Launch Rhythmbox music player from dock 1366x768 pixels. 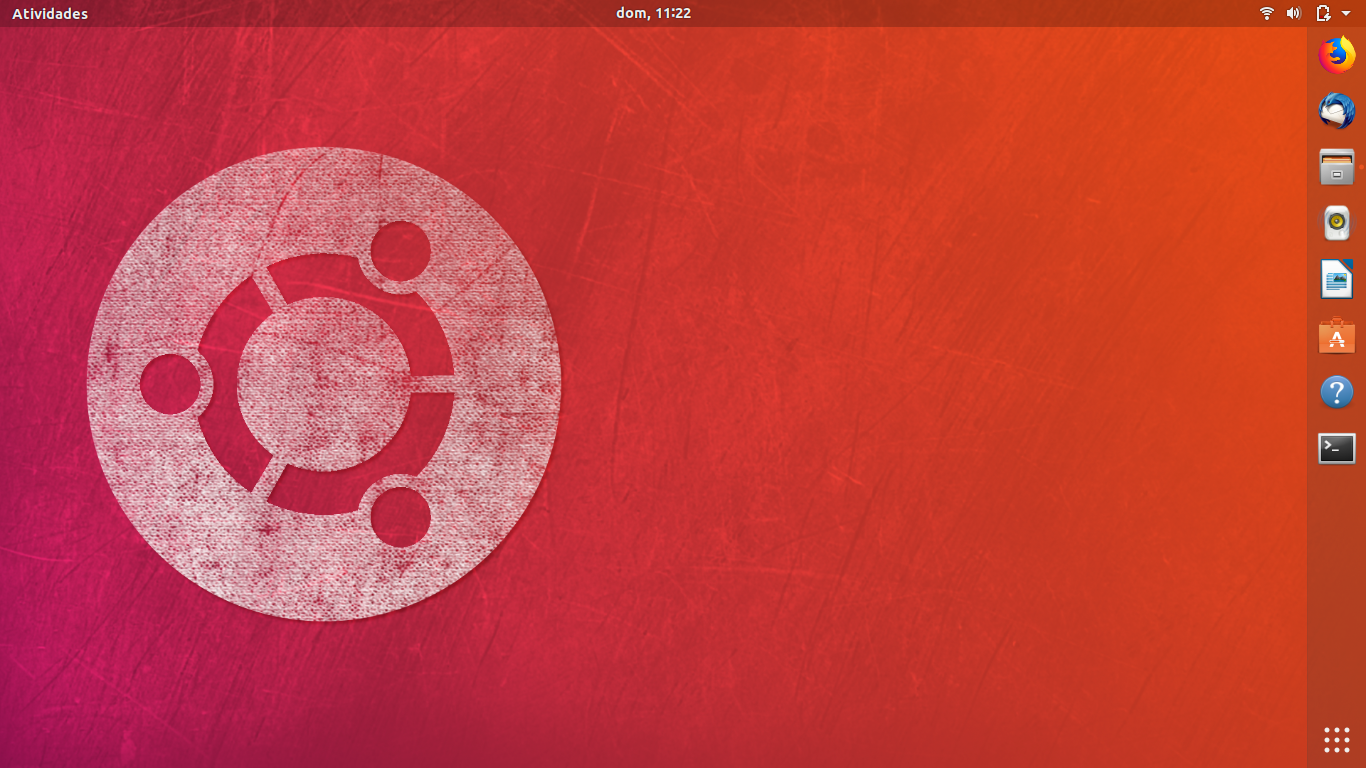1337,223
